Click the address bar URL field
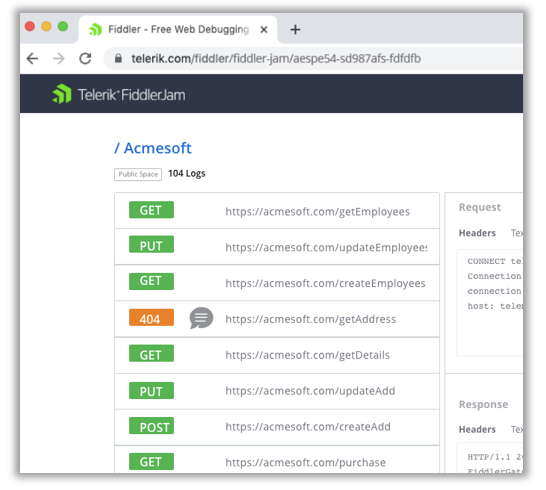546x490 pixels. point(313,59)
